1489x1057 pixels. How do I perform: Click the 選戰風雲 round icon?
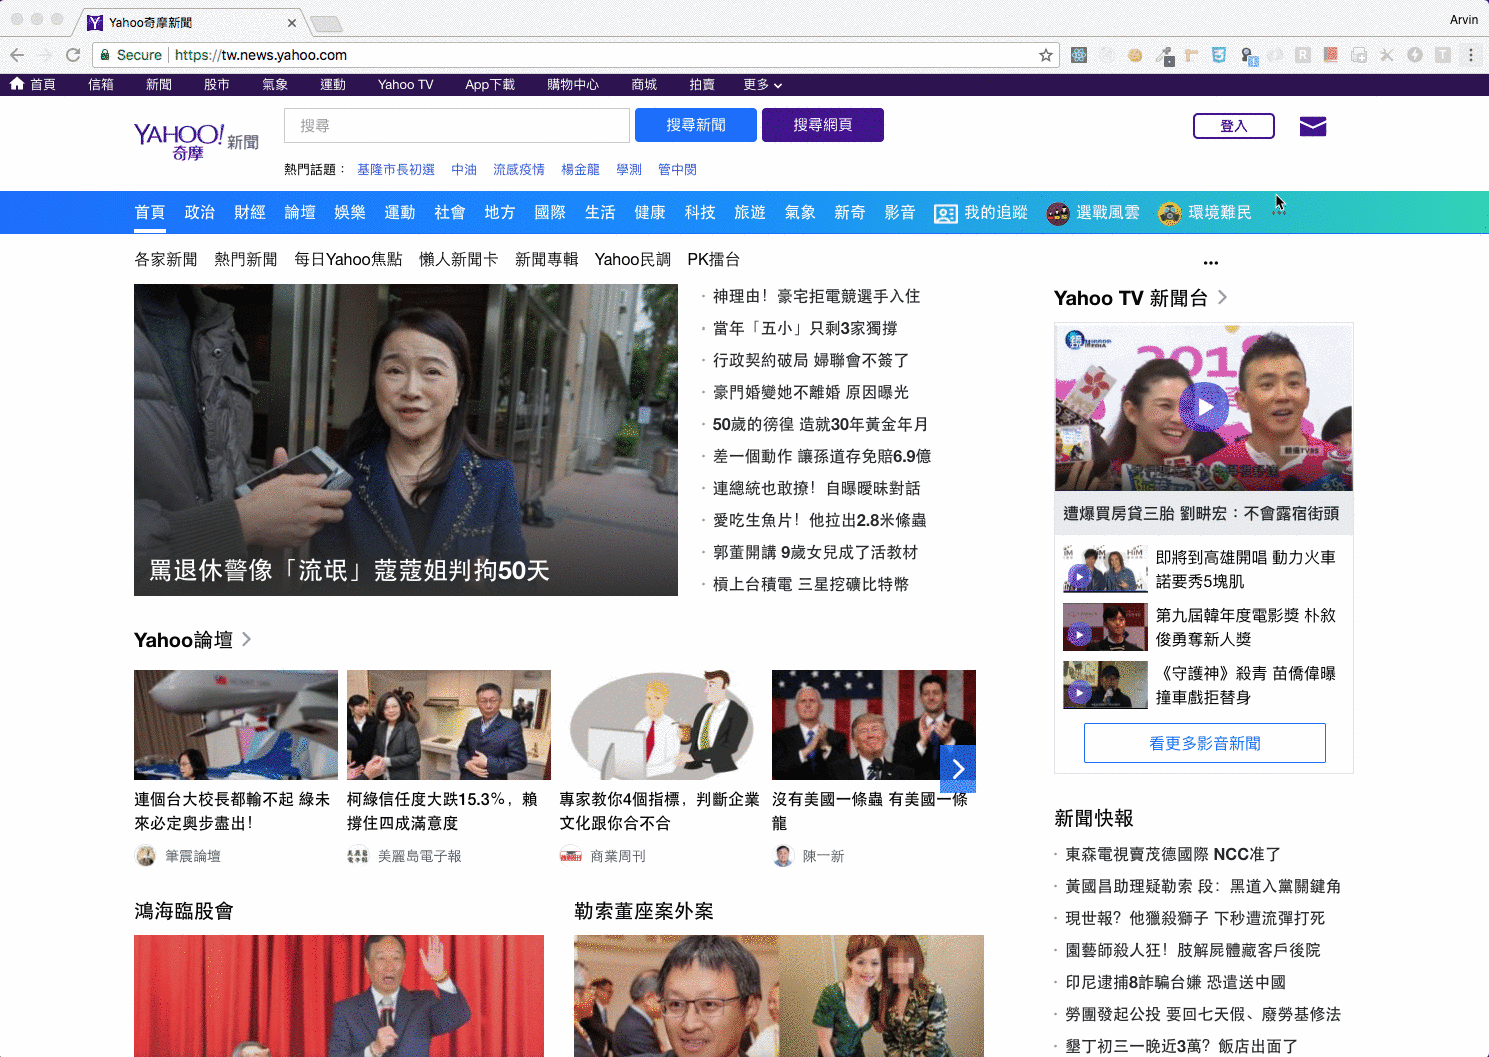(x=1058, y=213)
